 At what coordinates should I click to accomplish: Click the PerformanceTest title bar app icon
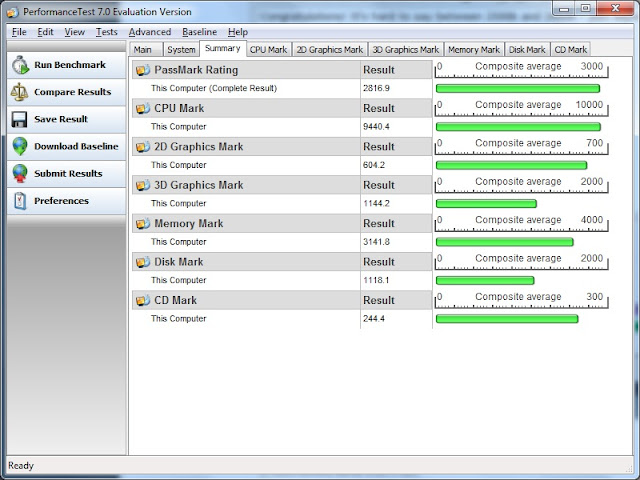pyautogui.click(x=13, y=12)
